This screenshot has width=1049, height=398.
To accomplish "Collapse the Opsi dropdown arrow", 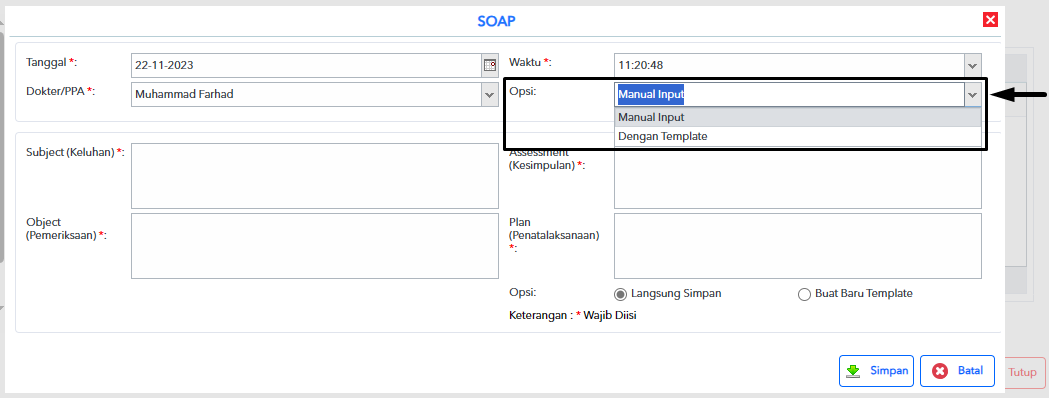I will [x=972, y=95].
